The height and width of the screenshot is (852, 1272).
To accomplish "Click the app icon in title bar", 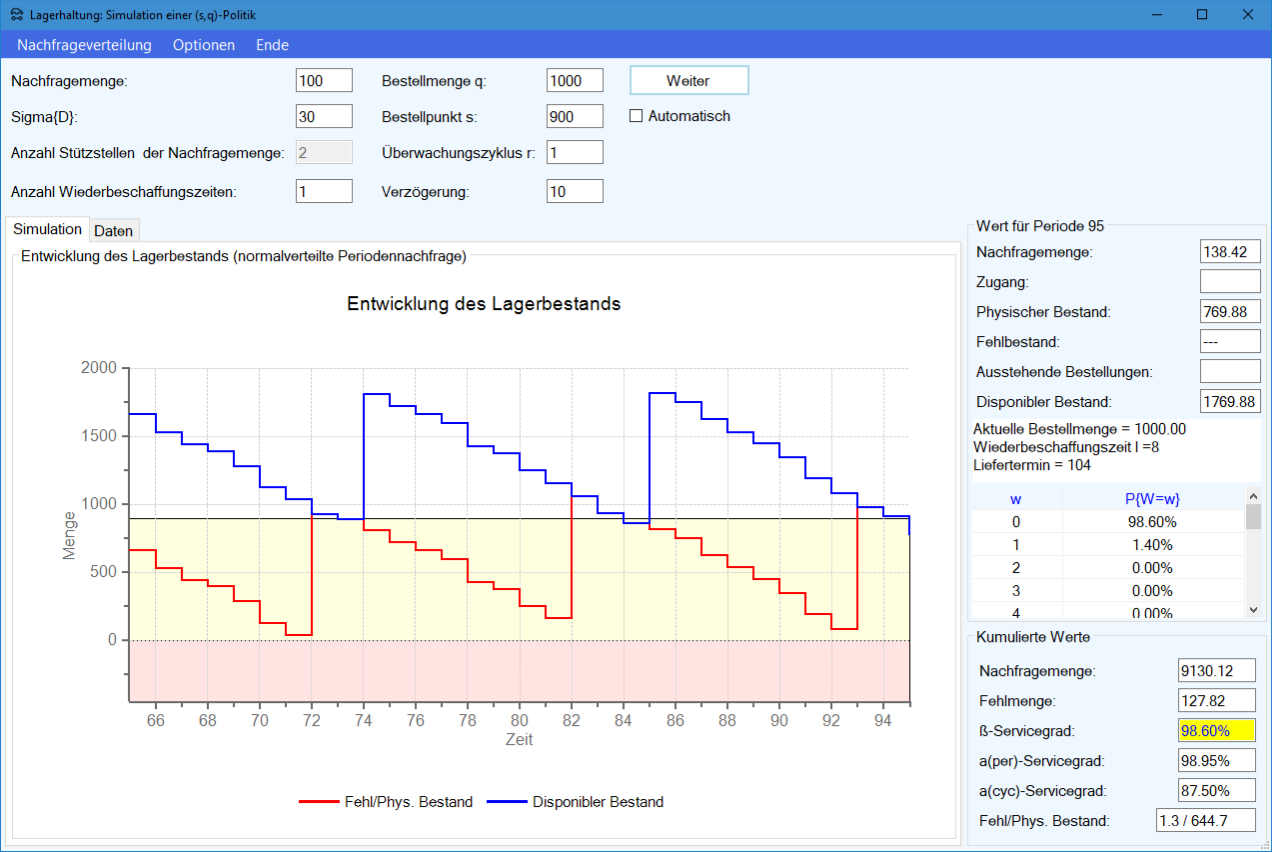I will 16,14.
